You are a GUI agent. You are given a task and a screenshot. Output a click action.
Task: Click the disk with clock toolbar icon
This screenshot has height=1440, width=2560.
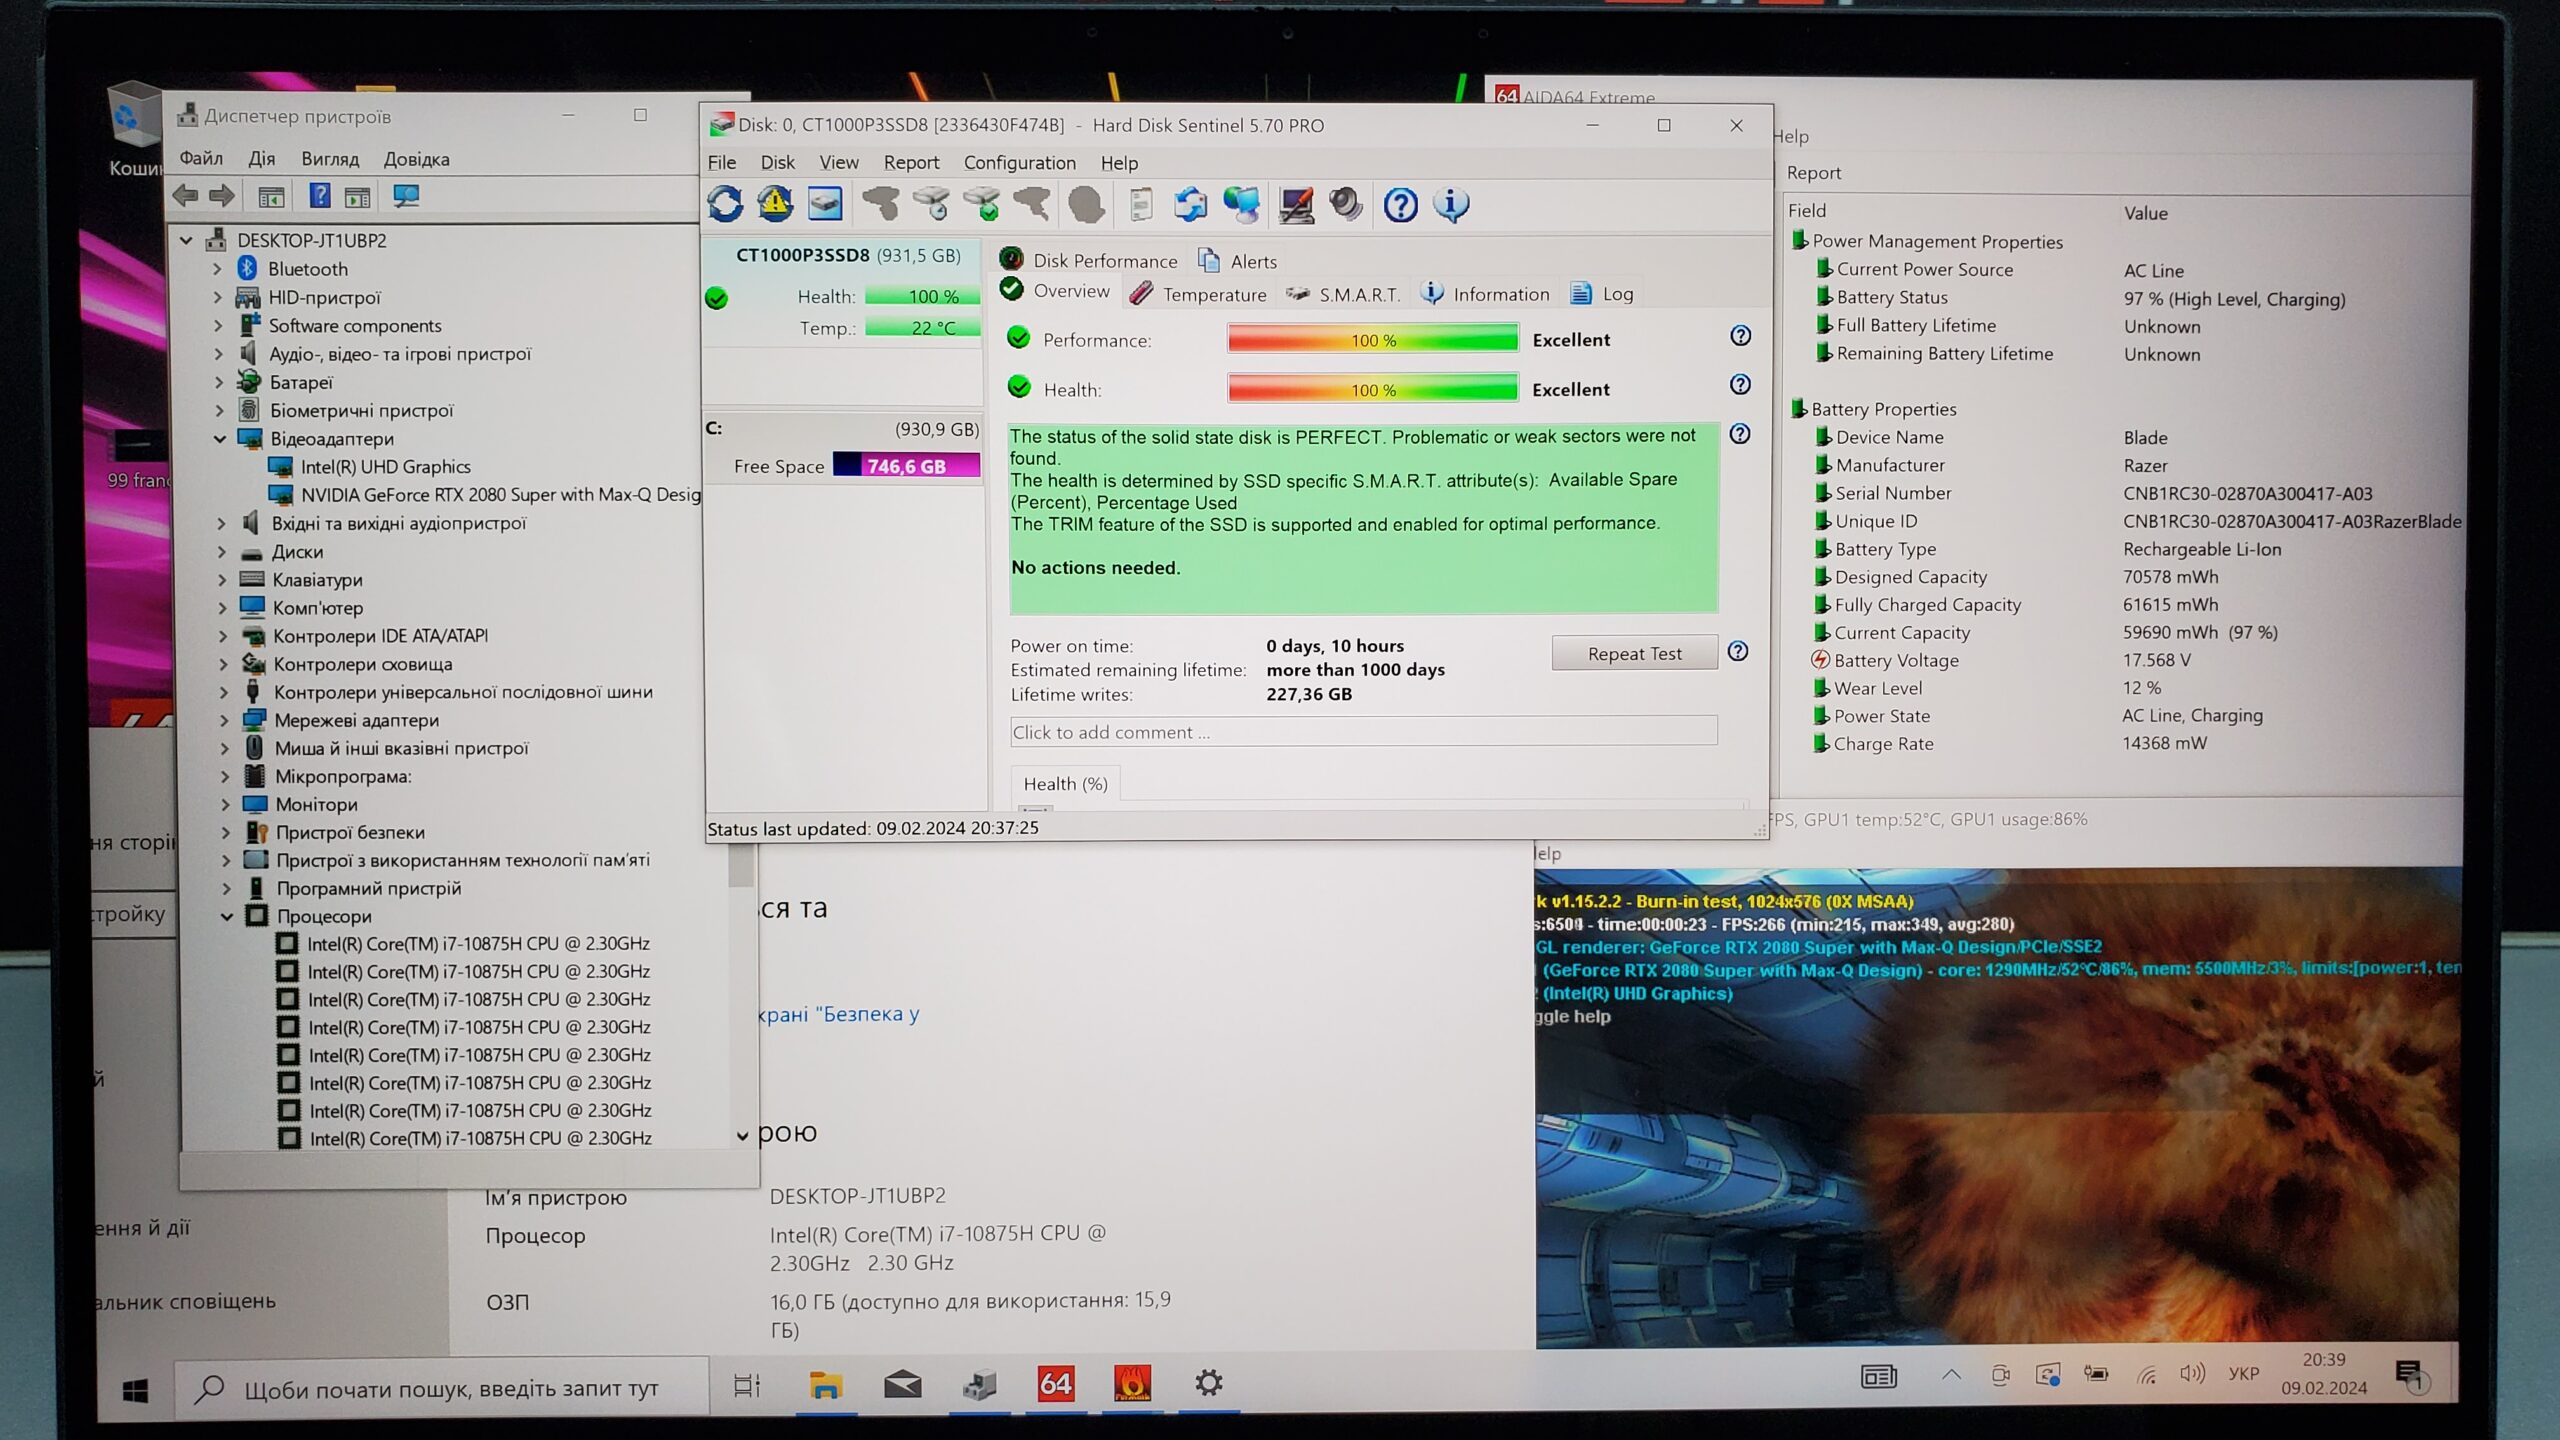click(x=932, y=205)
